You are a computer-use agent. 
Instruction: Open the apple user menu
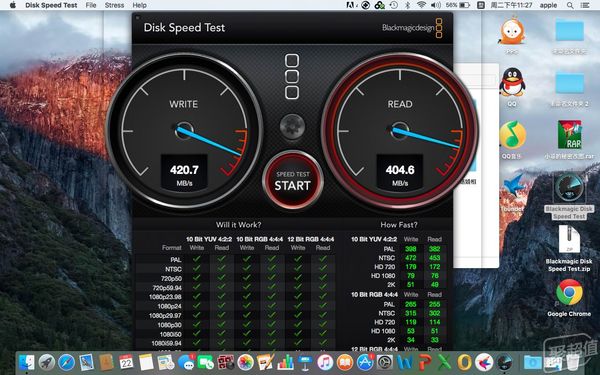point(548,5)
